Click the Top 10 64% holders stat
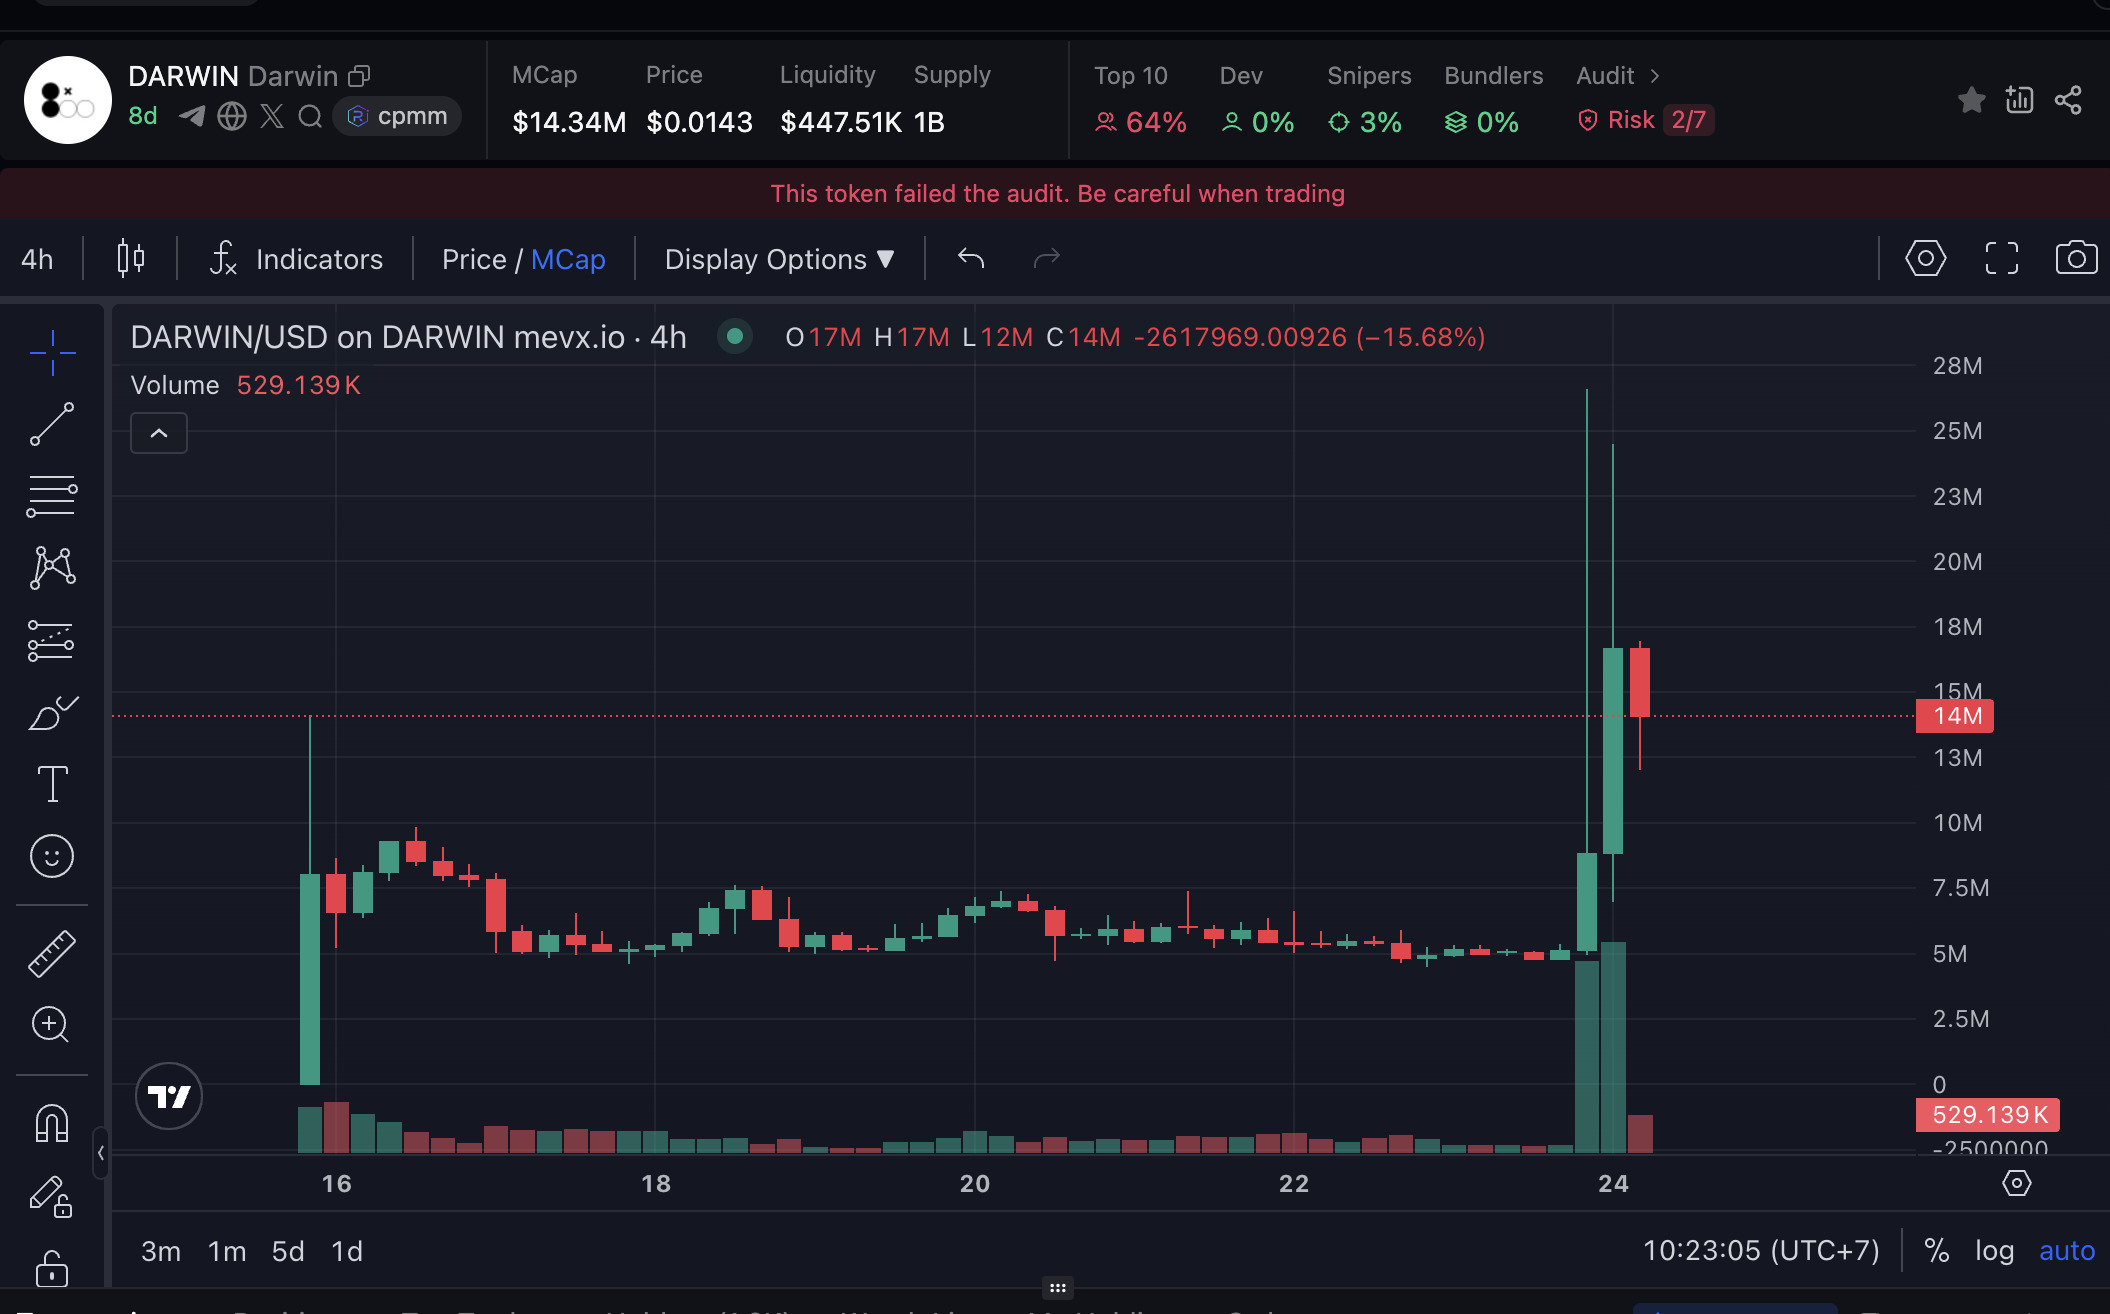 tap(1140, 100)
